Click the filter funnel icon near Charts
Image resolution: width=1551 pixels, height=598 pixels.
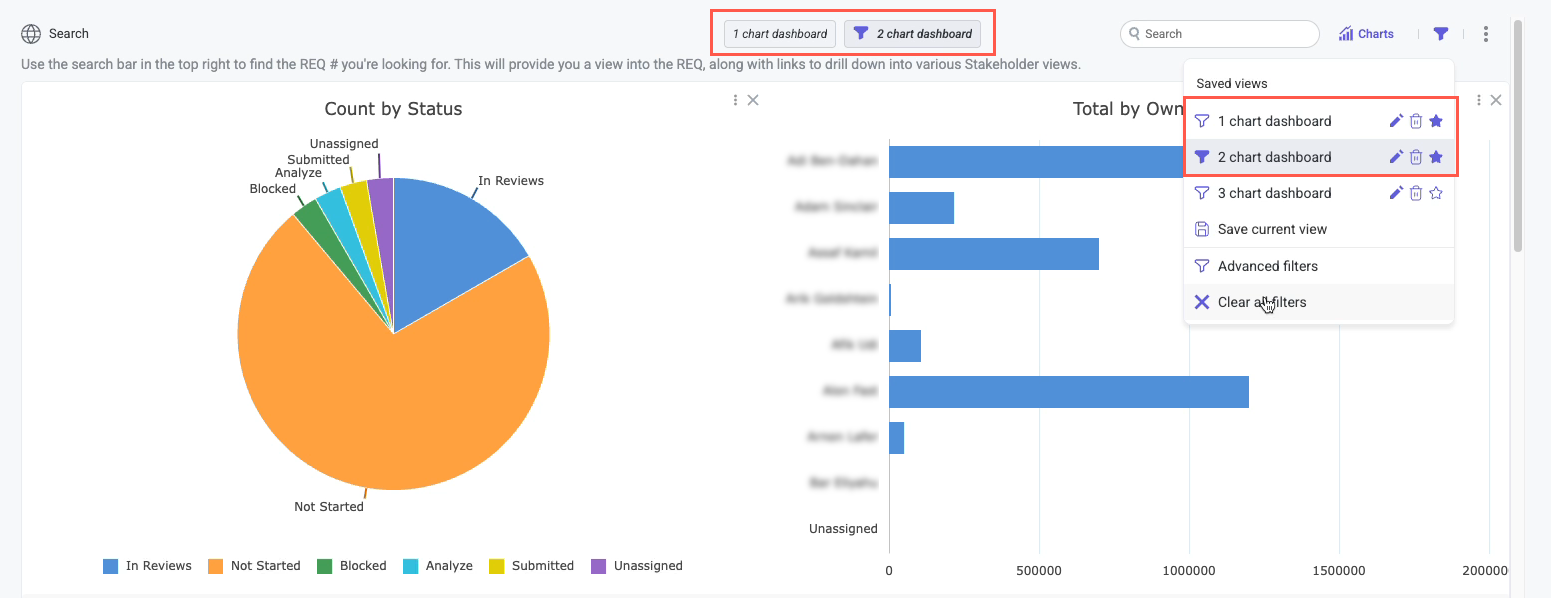point(1441,33)
